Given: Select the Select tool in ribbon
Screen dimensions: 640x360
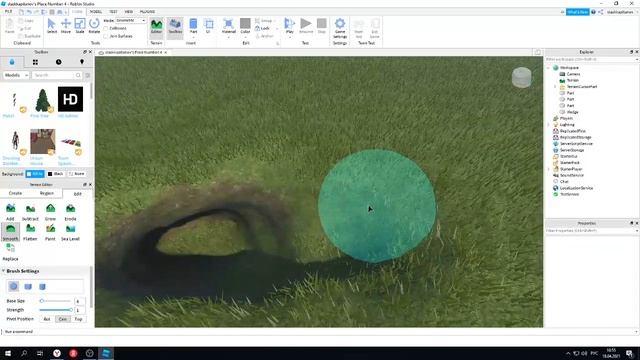Looking at the screenshot, I should 52,26.
